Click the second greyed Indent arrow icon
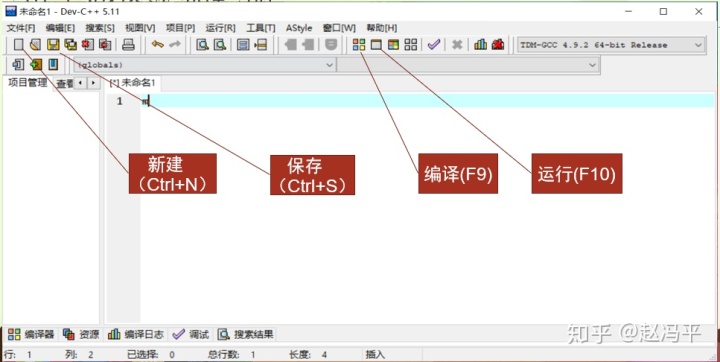 (x=308, y=45)
